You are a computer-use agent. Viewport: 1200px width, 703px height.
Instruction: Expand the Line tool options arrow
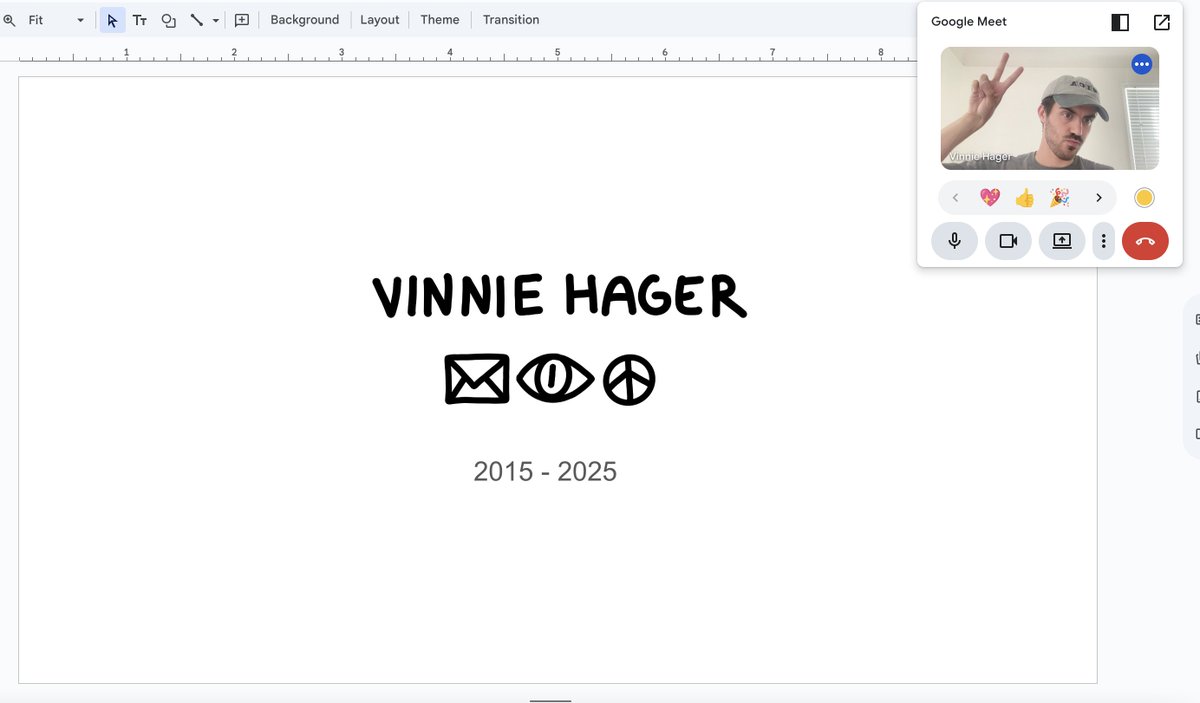[215, 19]
